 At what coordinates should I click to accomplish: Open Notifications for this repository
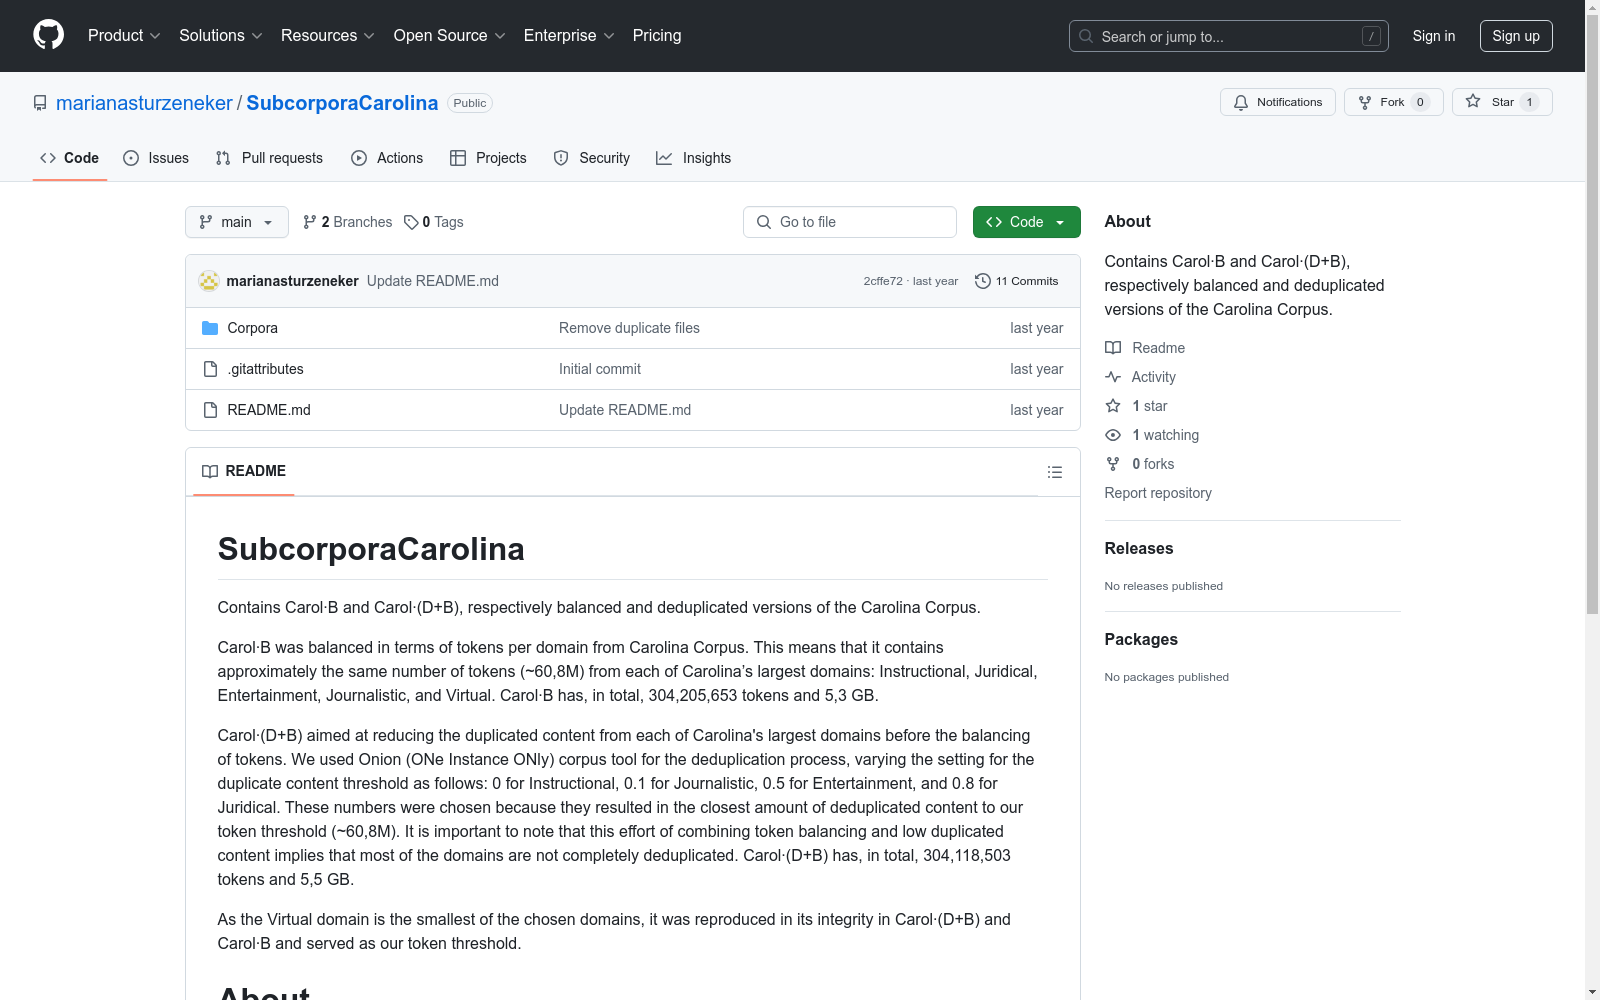(1277, 102)
